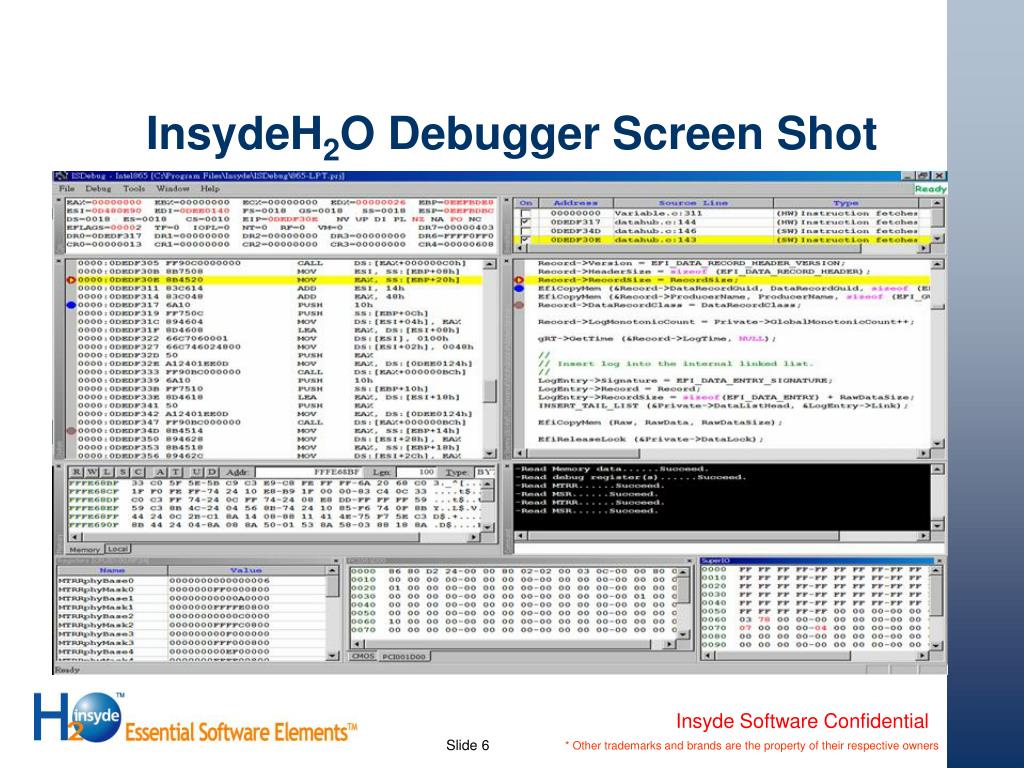Viewport: 1024px width, 768px height.
Task: Click the U button in memory toolbar
Action: point(195,472)
